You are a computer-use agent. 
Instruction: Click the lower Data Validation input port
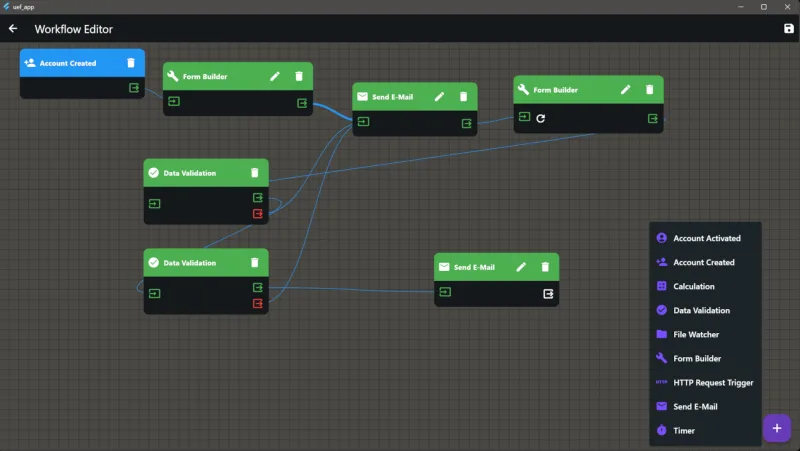(x=155, y=293)
